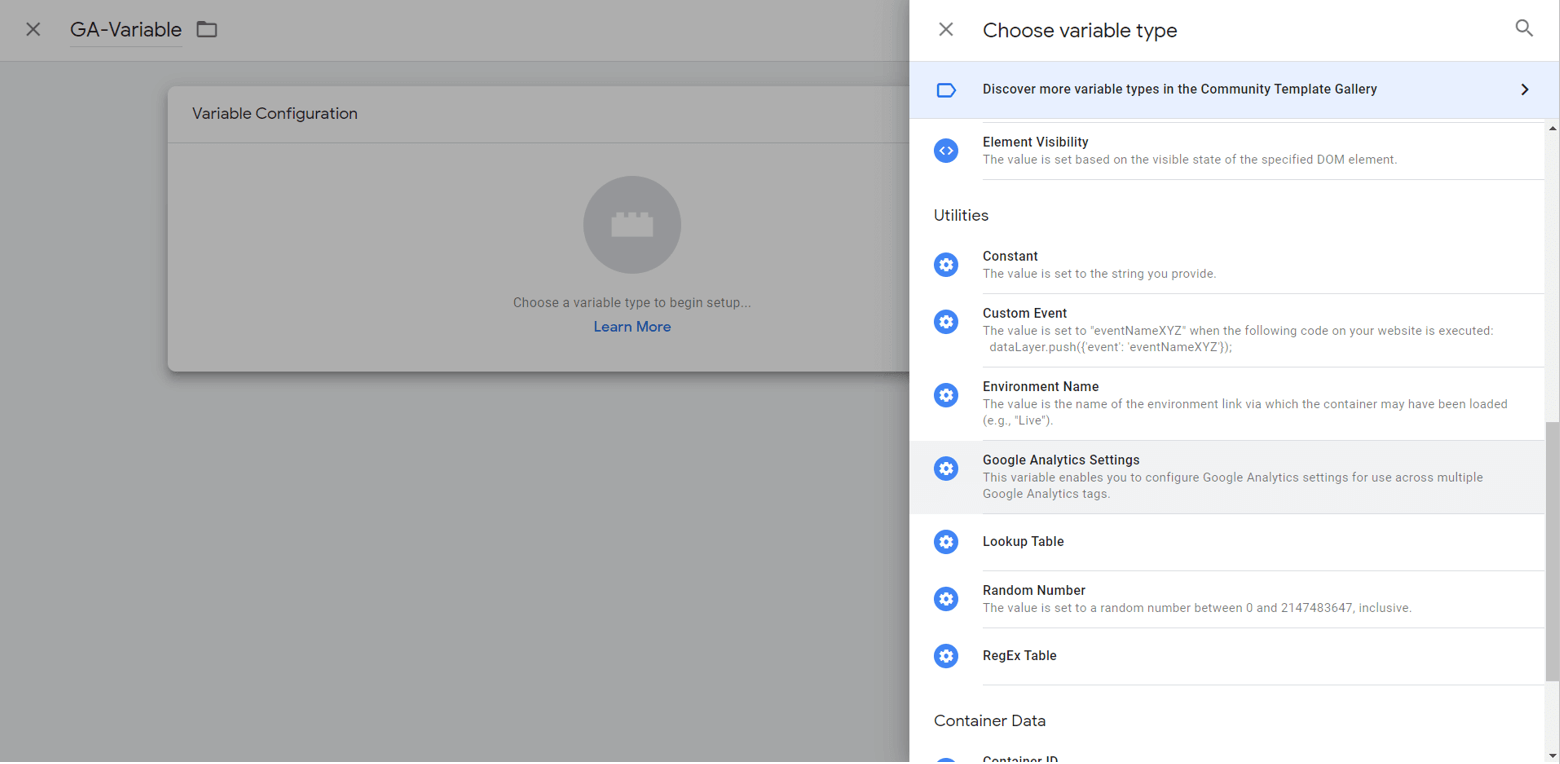Click the variable list scrollbar thumb
This screenshot has height=764, width=1560.
1552,551
